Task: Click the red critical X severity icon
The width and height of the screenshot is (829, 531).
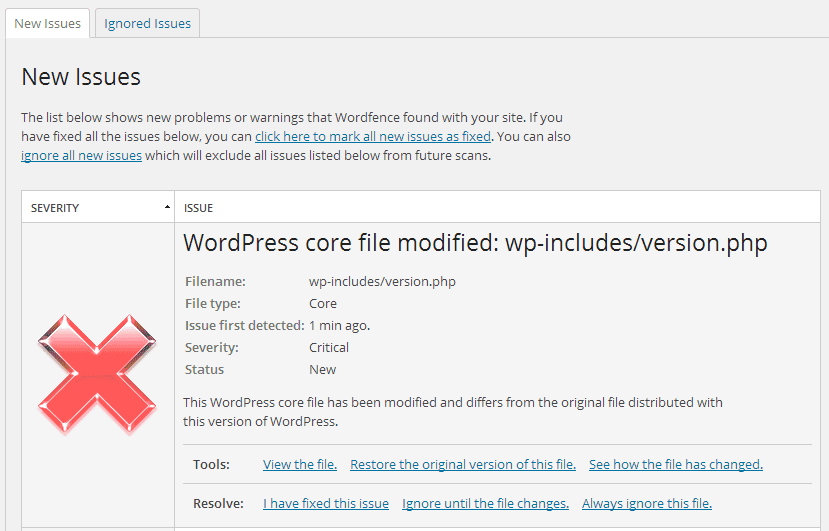Action: click(x=97, y=373)
